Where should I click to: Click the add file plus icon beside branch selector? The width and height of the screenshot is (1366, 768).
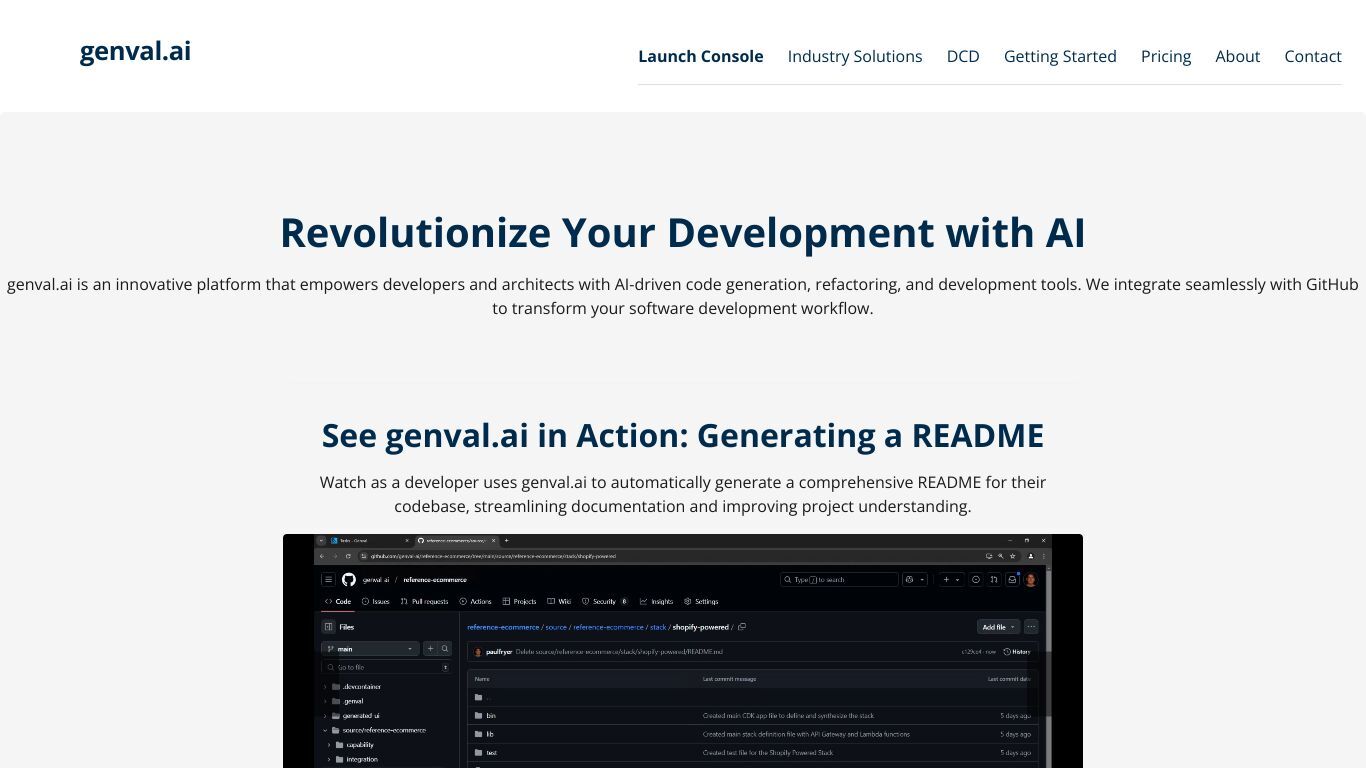(x=431, y=649)
